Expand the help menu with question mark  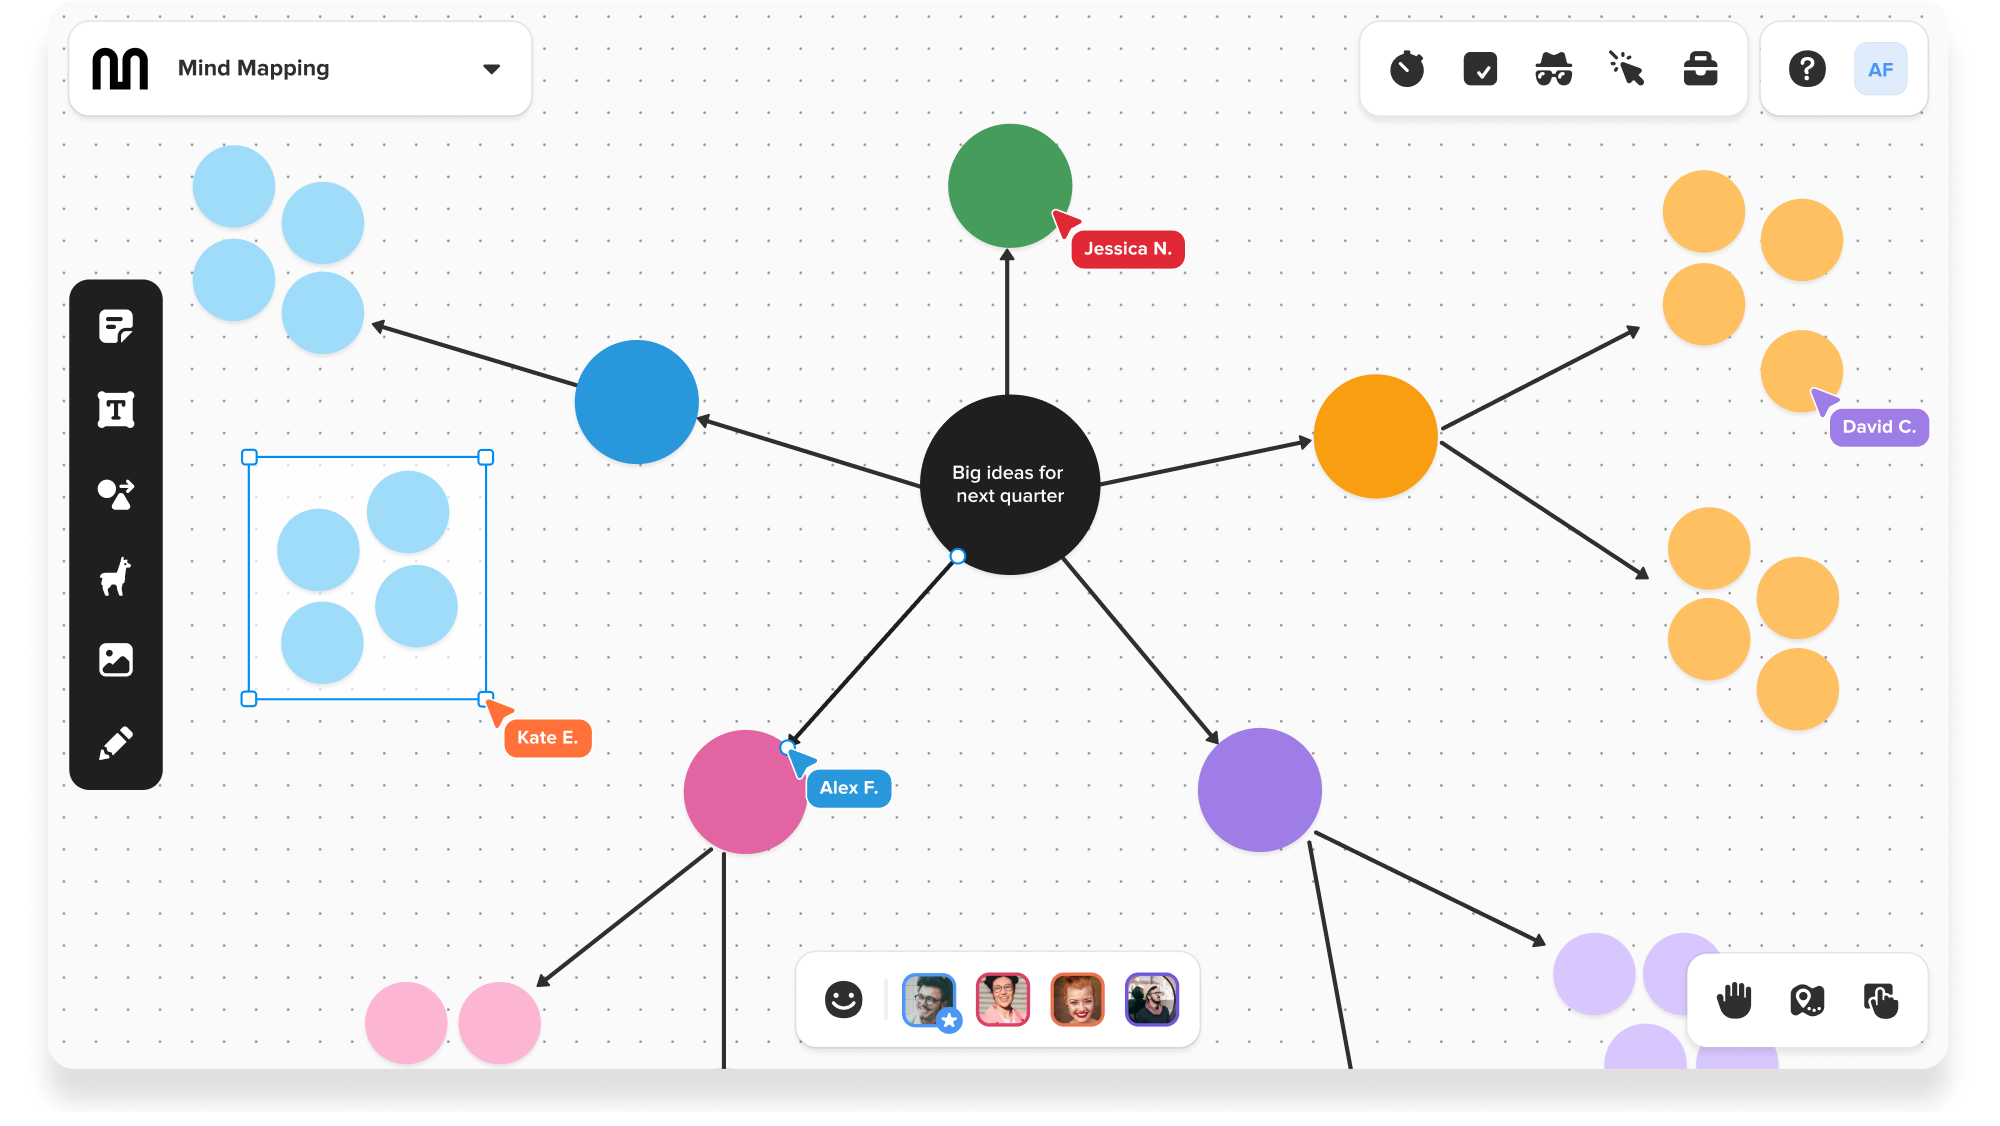point(1804,69)
